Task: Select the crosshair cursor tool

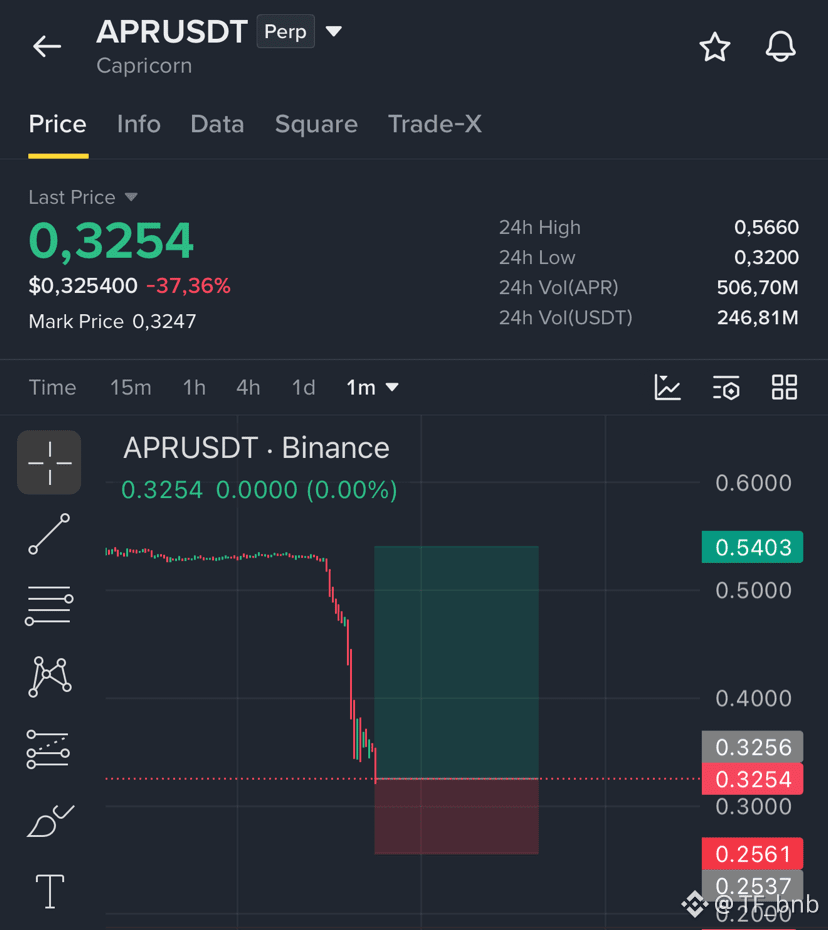Action: [x=49, y=463]
